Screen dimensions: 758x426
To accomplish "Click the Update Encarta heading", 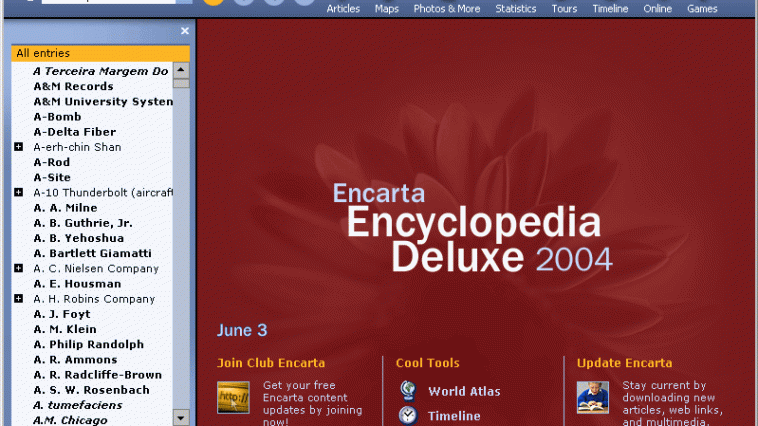I will (x=624, y=363).
